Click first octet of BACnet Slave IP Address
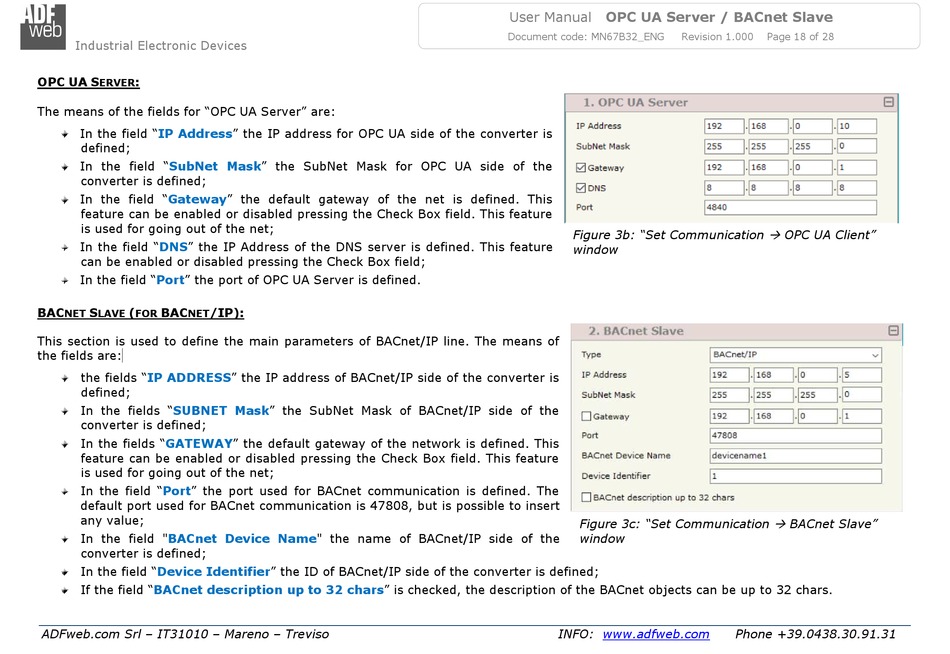Viewport: 950px width, 654px height. tap(729, 375)
